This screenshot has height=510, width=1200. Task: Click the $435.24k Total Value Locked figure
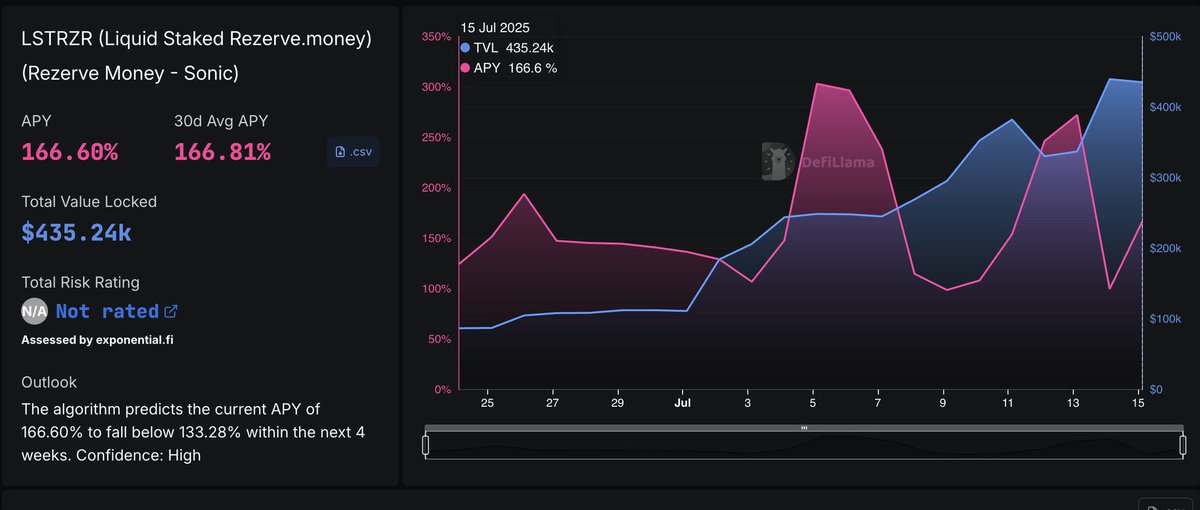[76, 232]
